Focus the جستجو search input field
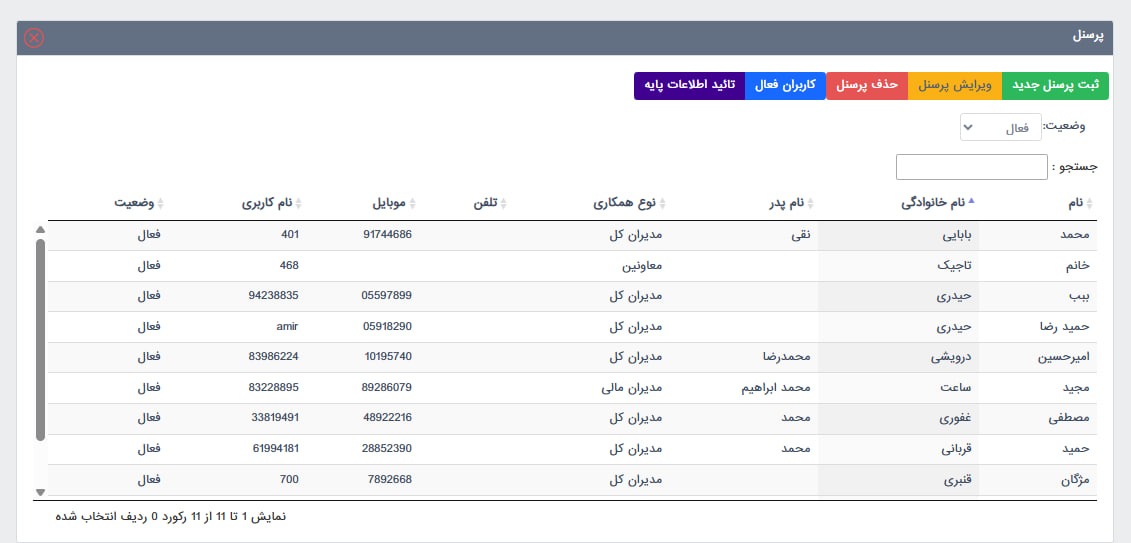 (x=971, y=166)
